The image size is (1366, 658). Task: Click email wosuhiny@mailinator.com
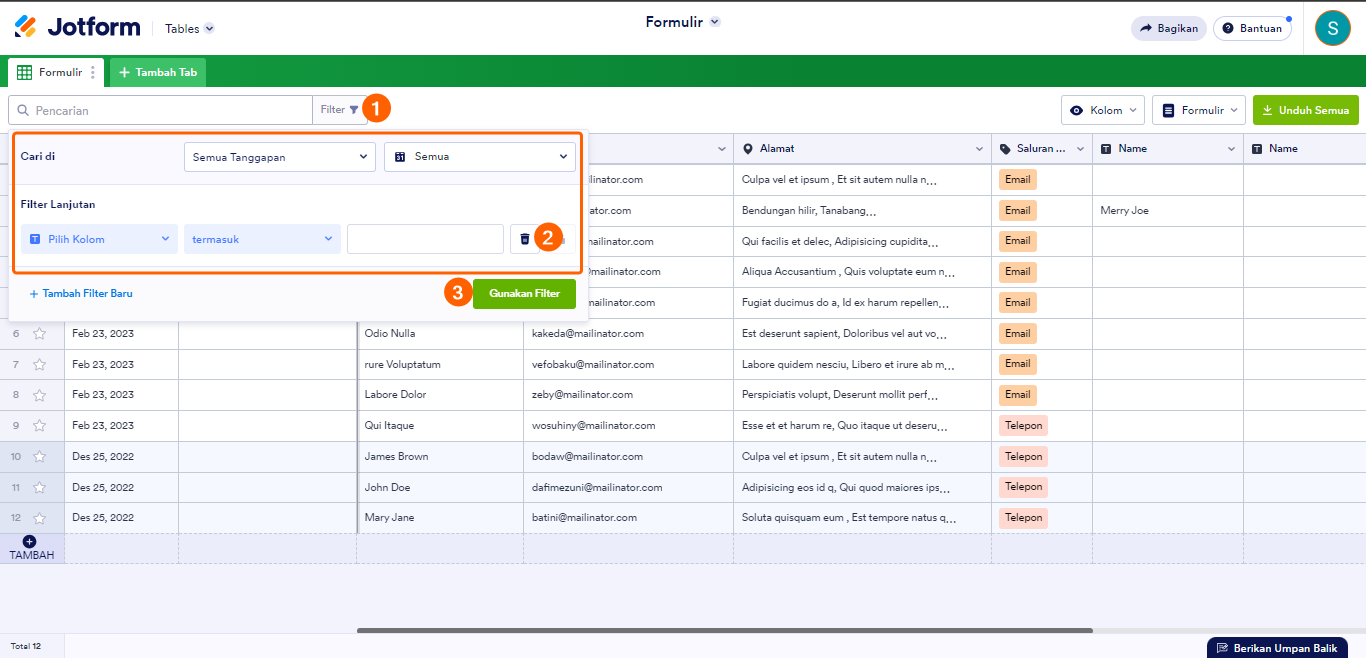coord(594,425)
